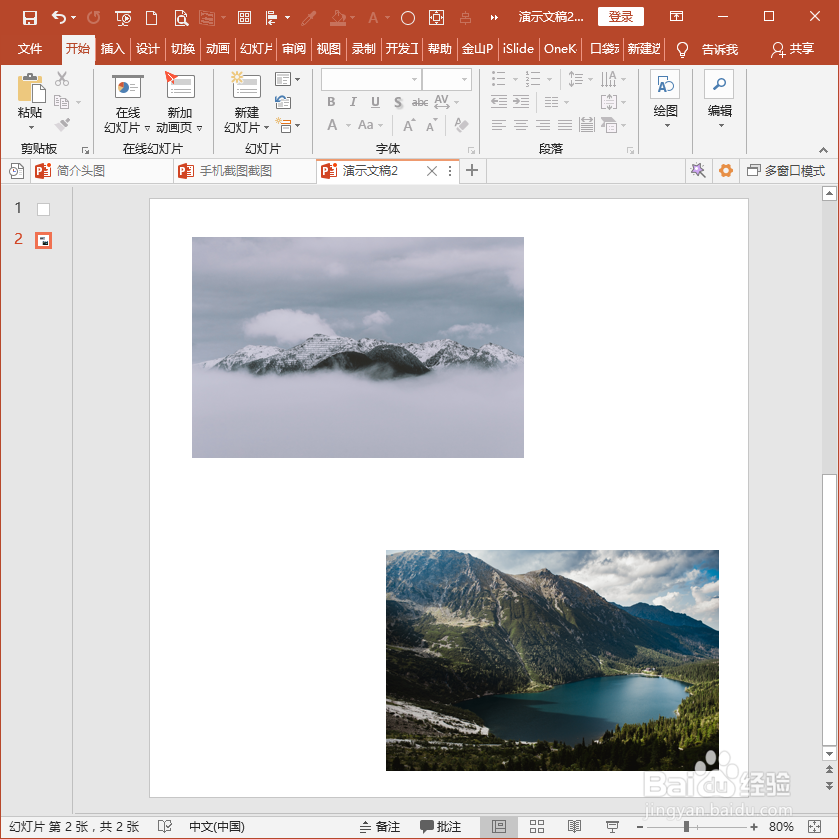Switch to the iSlide ribbon tab

pyautogui.click(x=518, y=49)
